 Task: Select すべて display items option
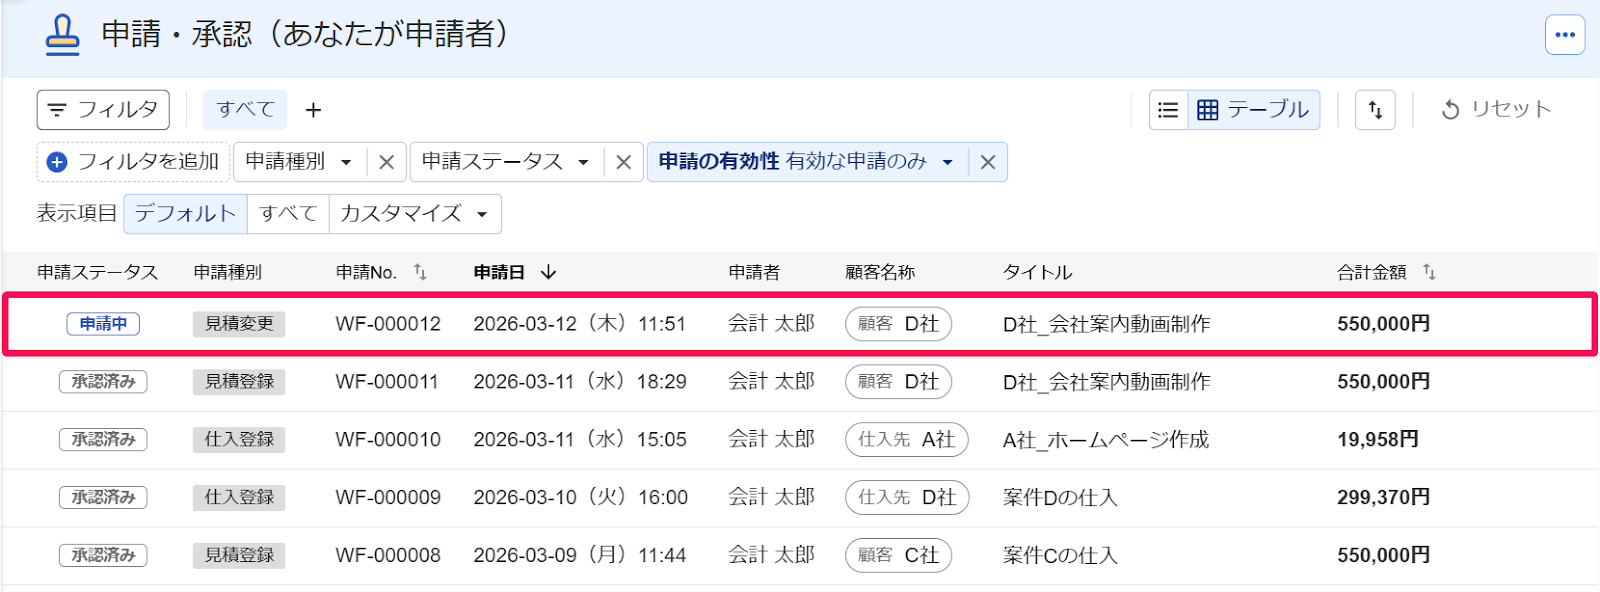[288, 214]
